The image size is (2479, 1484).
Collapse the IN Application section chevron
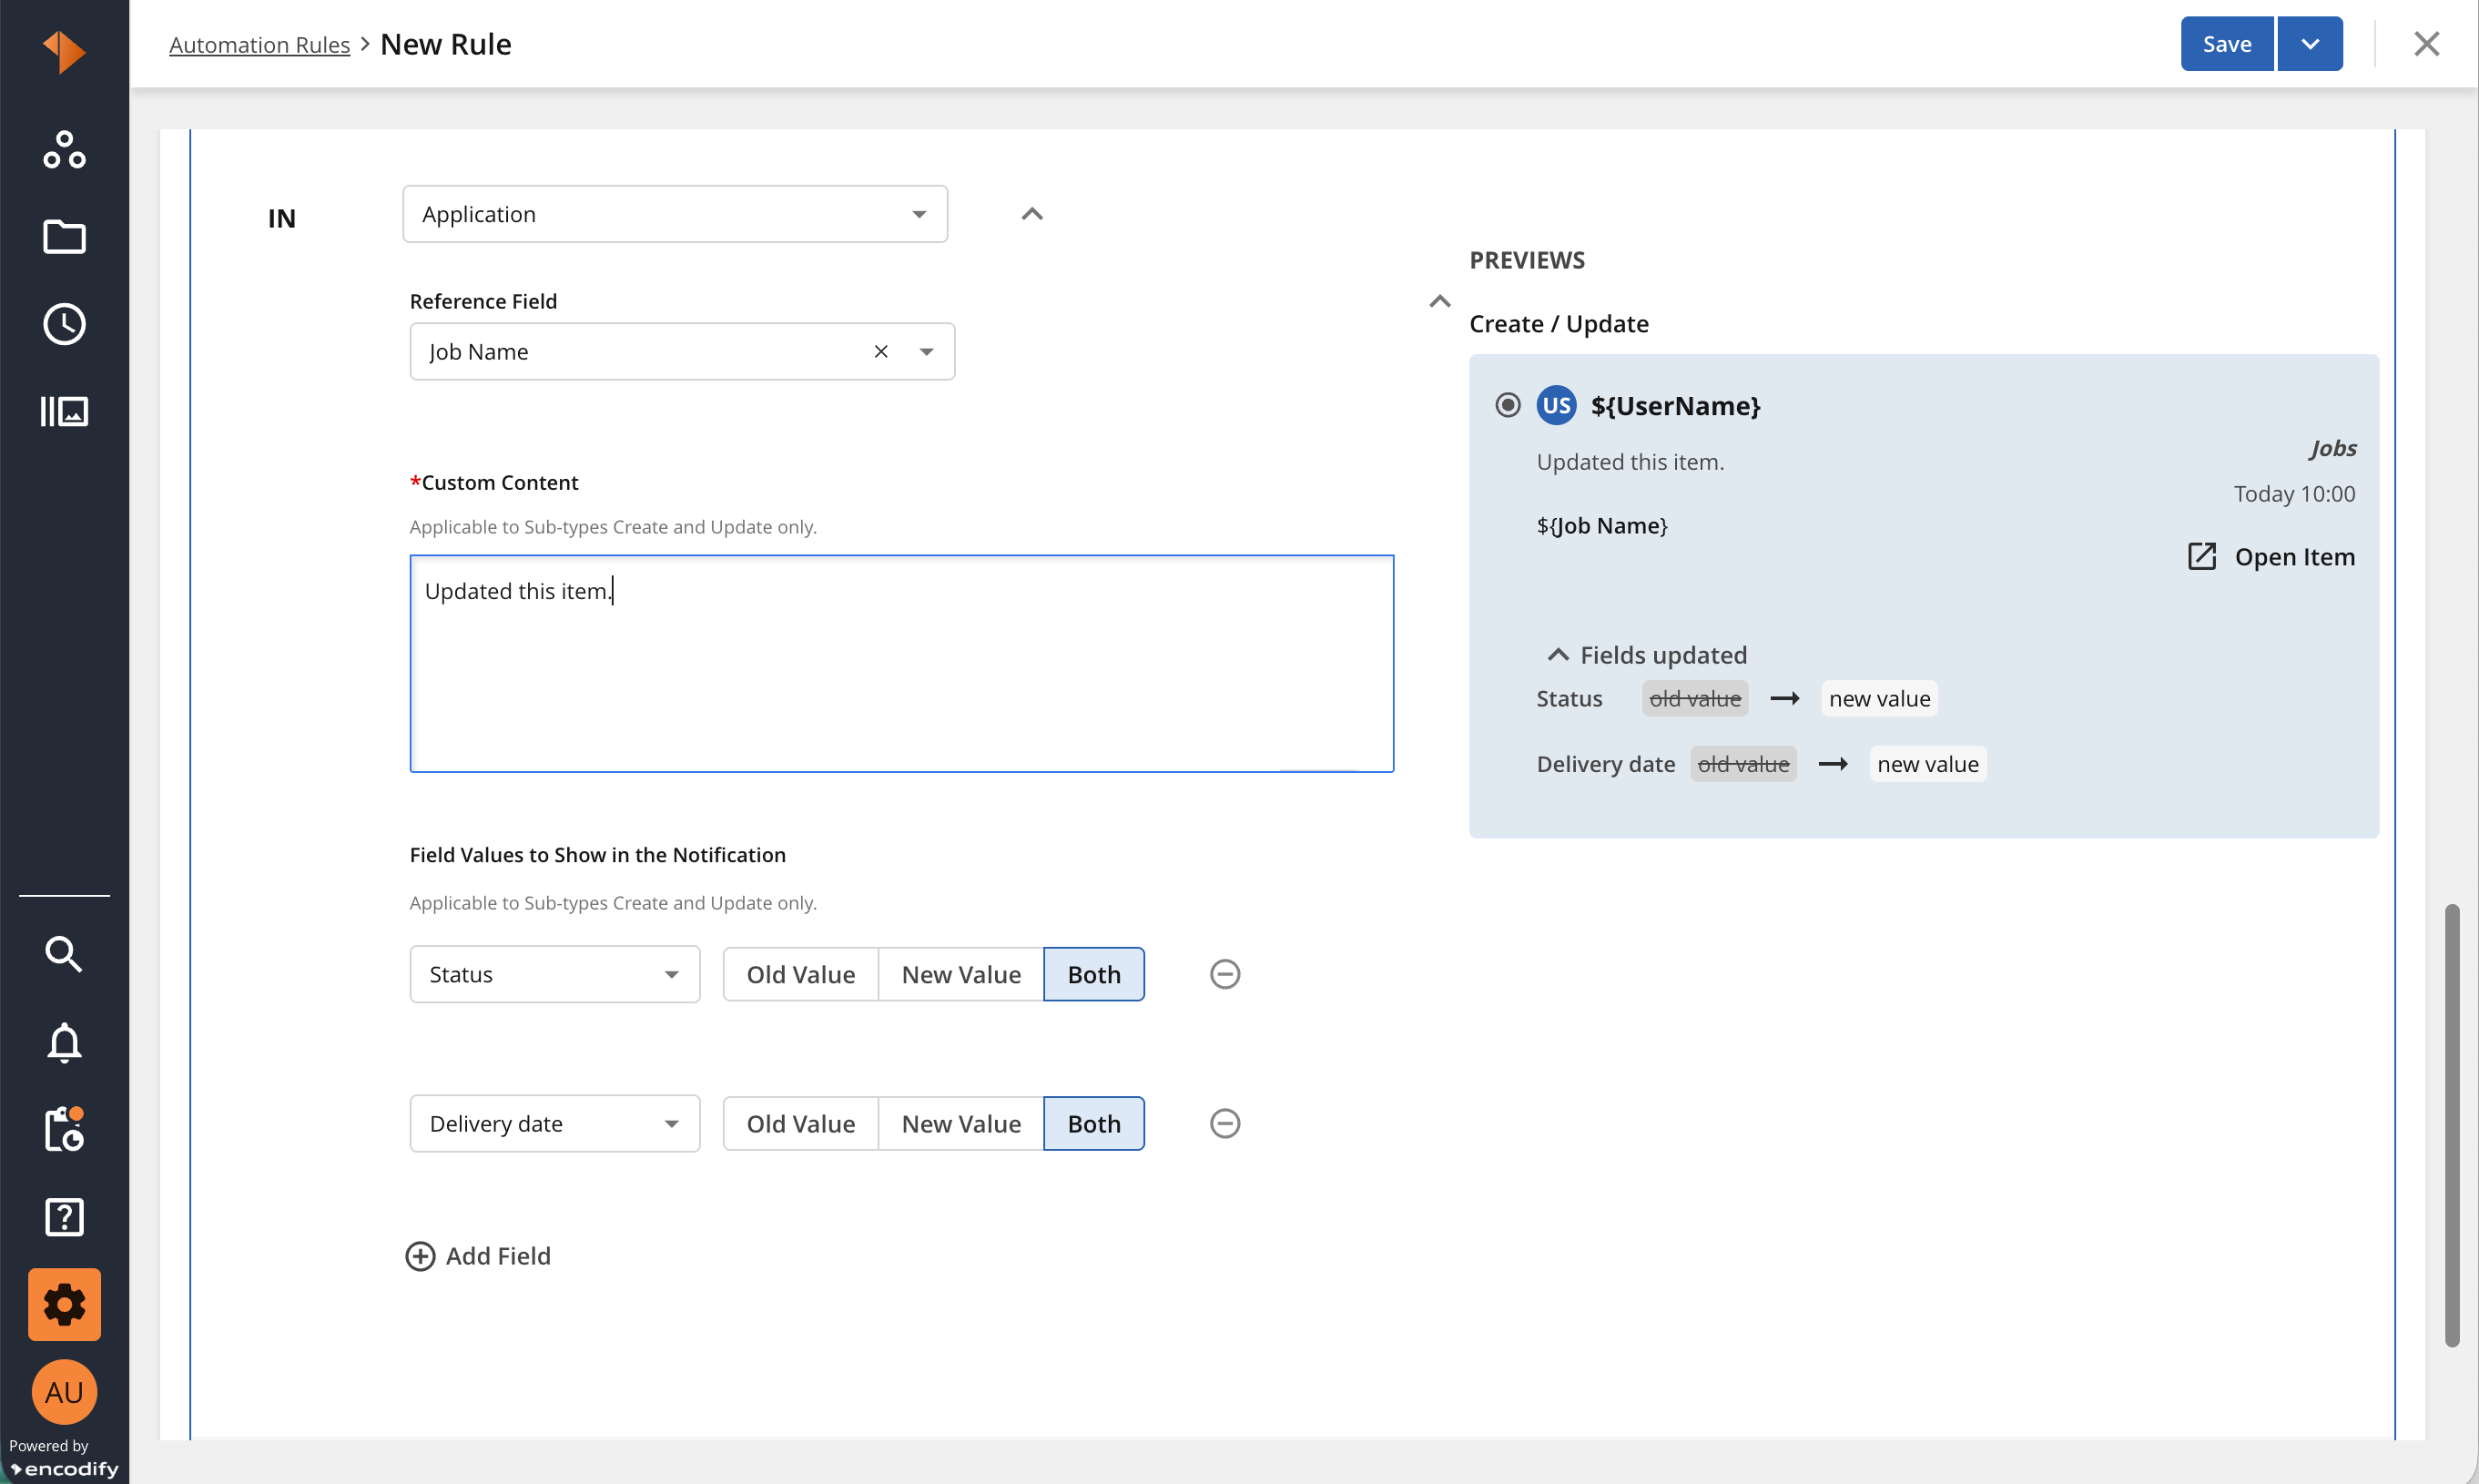[x=1032, y=214]
